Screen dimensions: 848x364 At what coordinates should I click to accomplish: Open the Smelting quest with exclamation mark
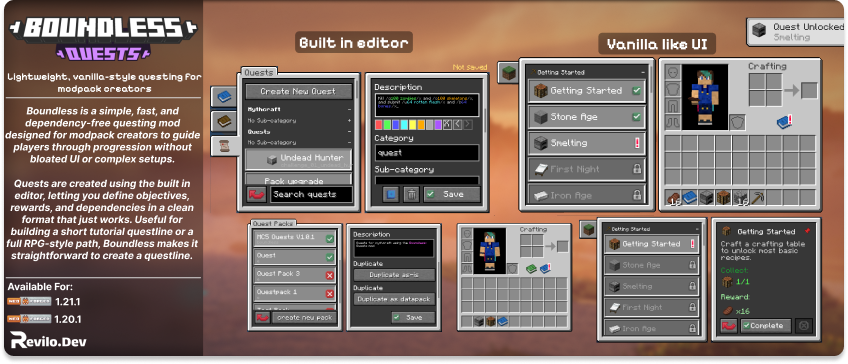click(x=587, y=143)
